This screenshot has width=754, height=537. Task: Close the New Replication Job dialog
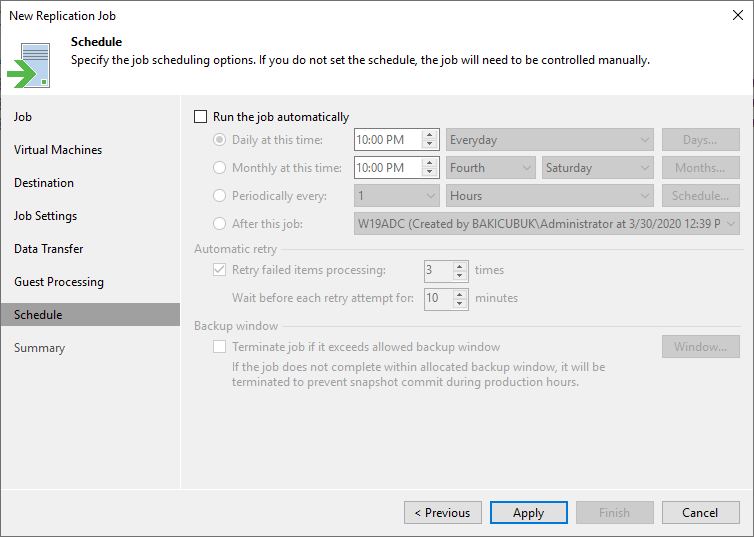[738, 15]
